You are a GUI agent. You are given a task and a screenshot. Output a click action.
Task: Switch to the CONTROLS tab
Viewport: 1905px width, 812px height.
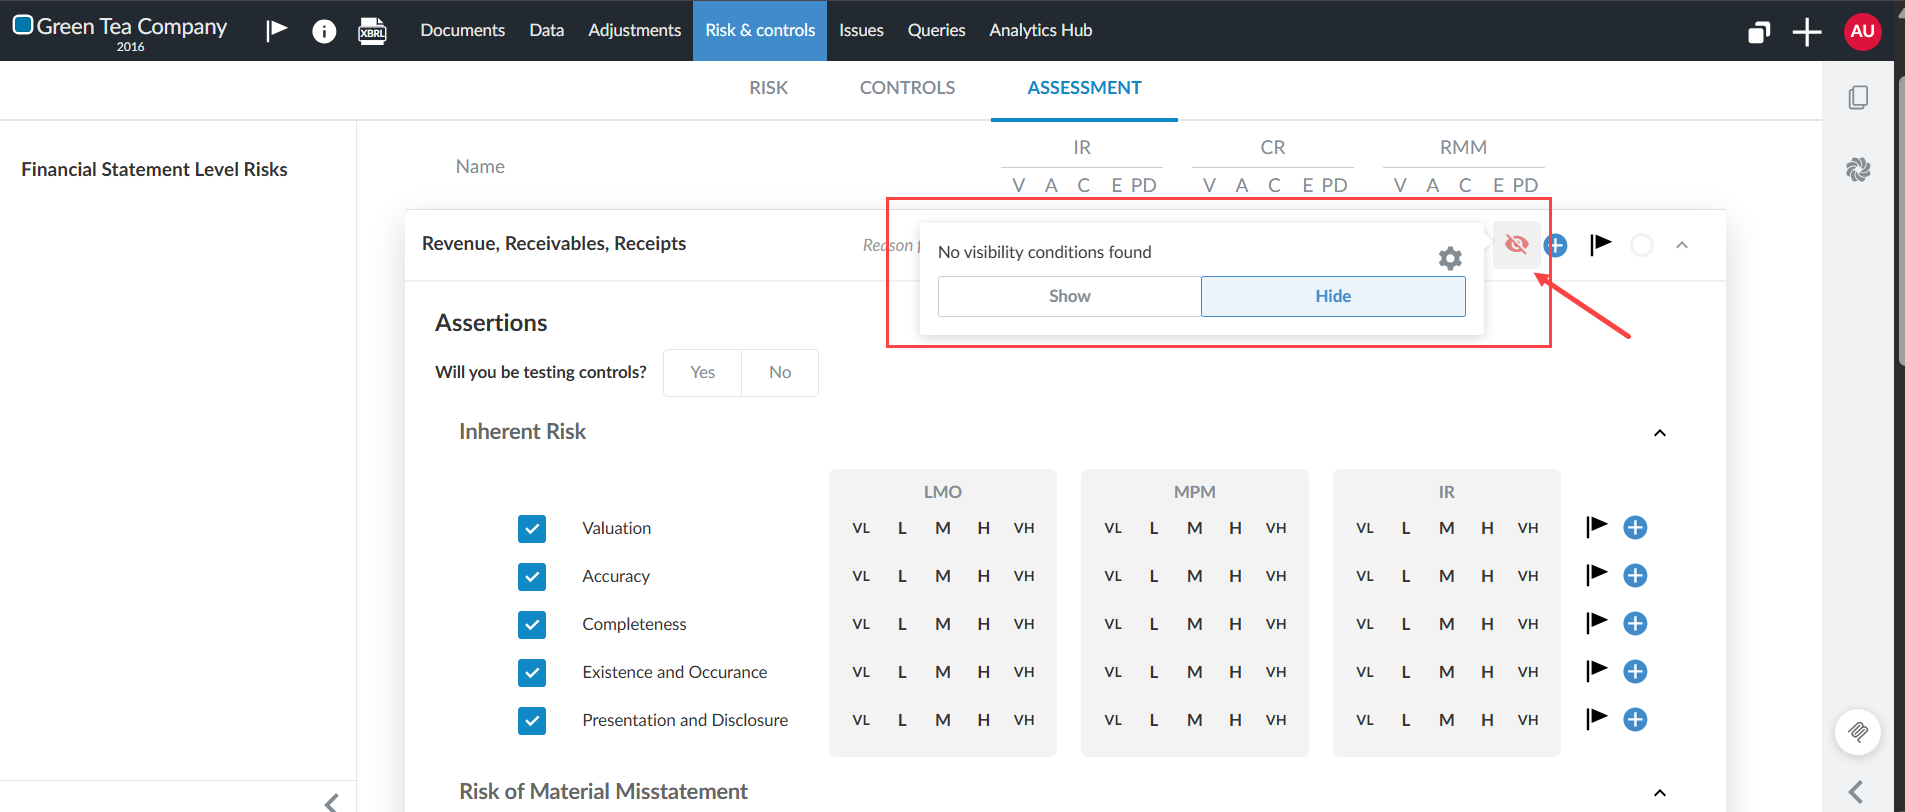point(907,88)
